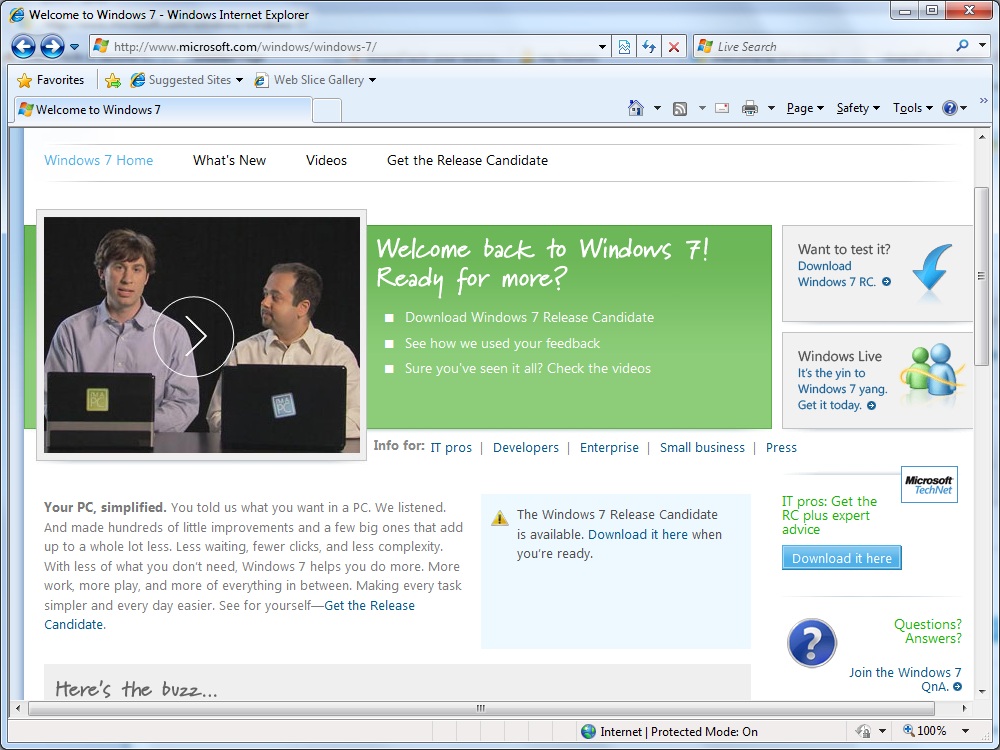Click the 100% zoom level button
Image resolution: width=1000 pixels, height=750 pixels.
coord(925,731)
